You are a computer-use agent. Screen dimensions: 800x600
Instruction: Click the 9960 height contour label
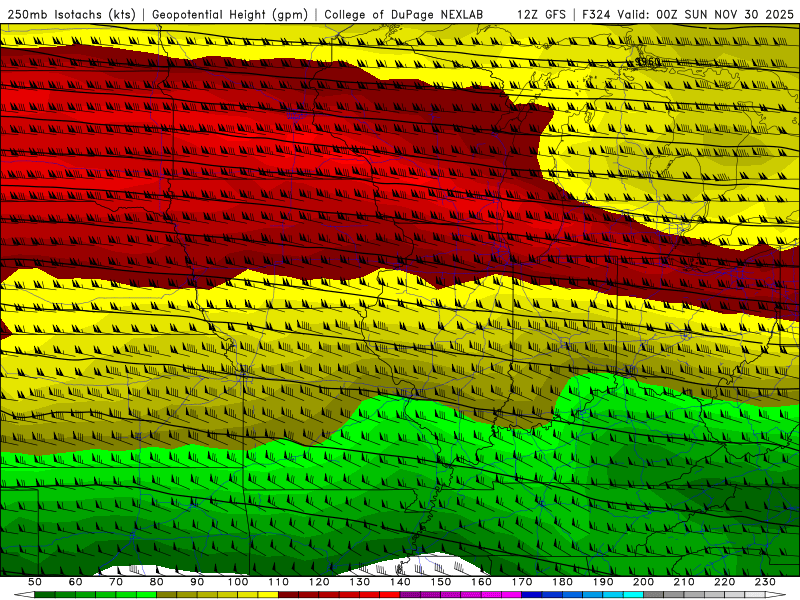[x=648, y=62]
